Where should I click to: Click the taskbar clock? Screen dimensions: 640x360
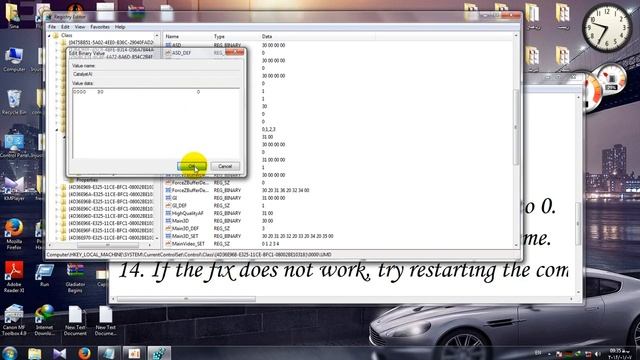click(x=619, y=354)
